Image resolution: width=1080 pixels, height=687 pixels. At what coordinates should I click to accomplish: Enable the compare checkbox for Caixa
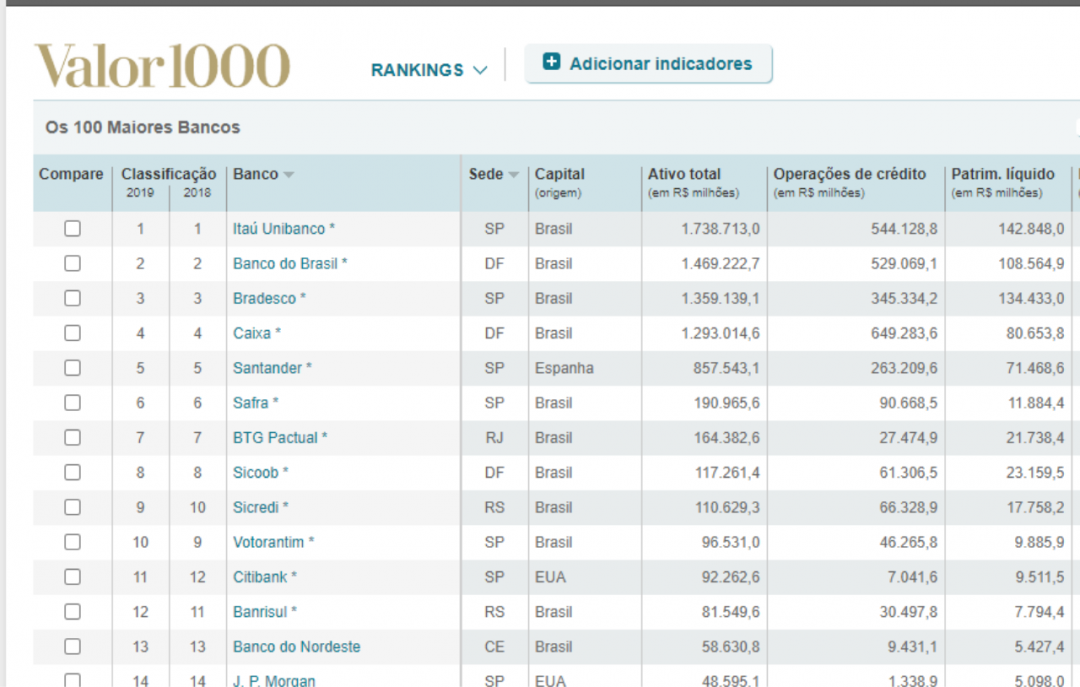tap(71, 333)
